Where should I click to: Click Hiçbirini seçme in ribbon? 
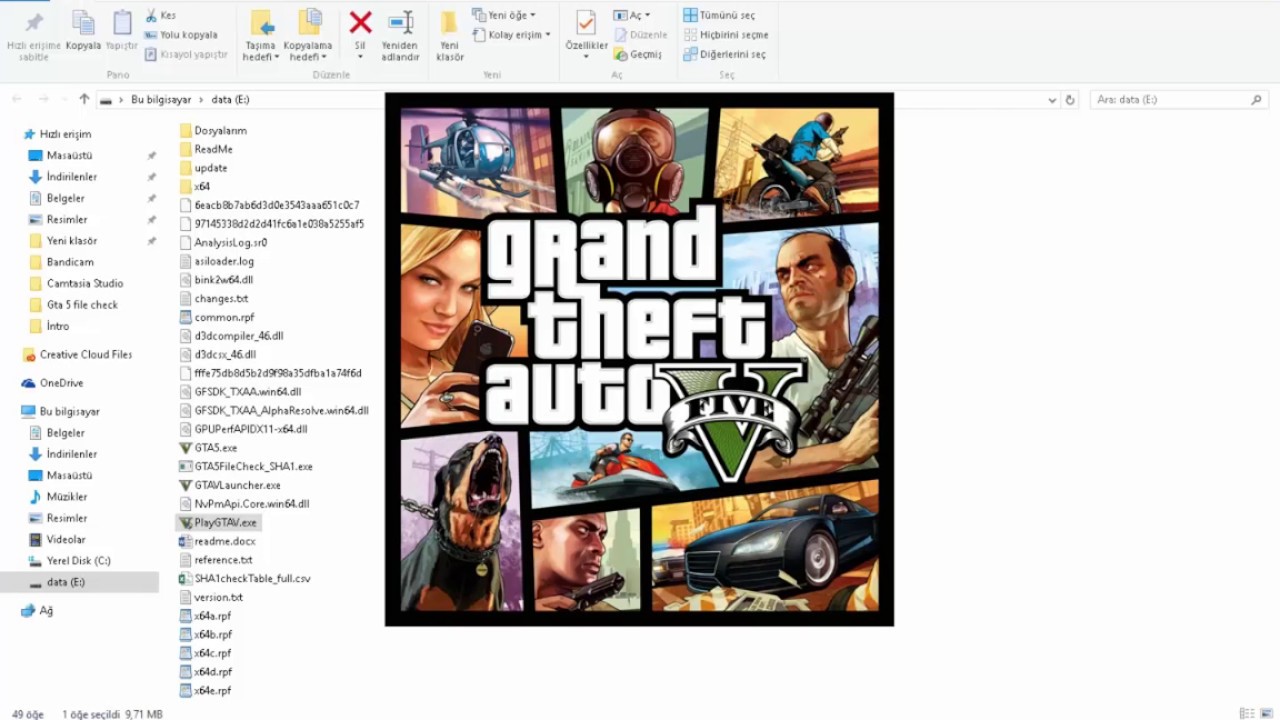(726, 35)
